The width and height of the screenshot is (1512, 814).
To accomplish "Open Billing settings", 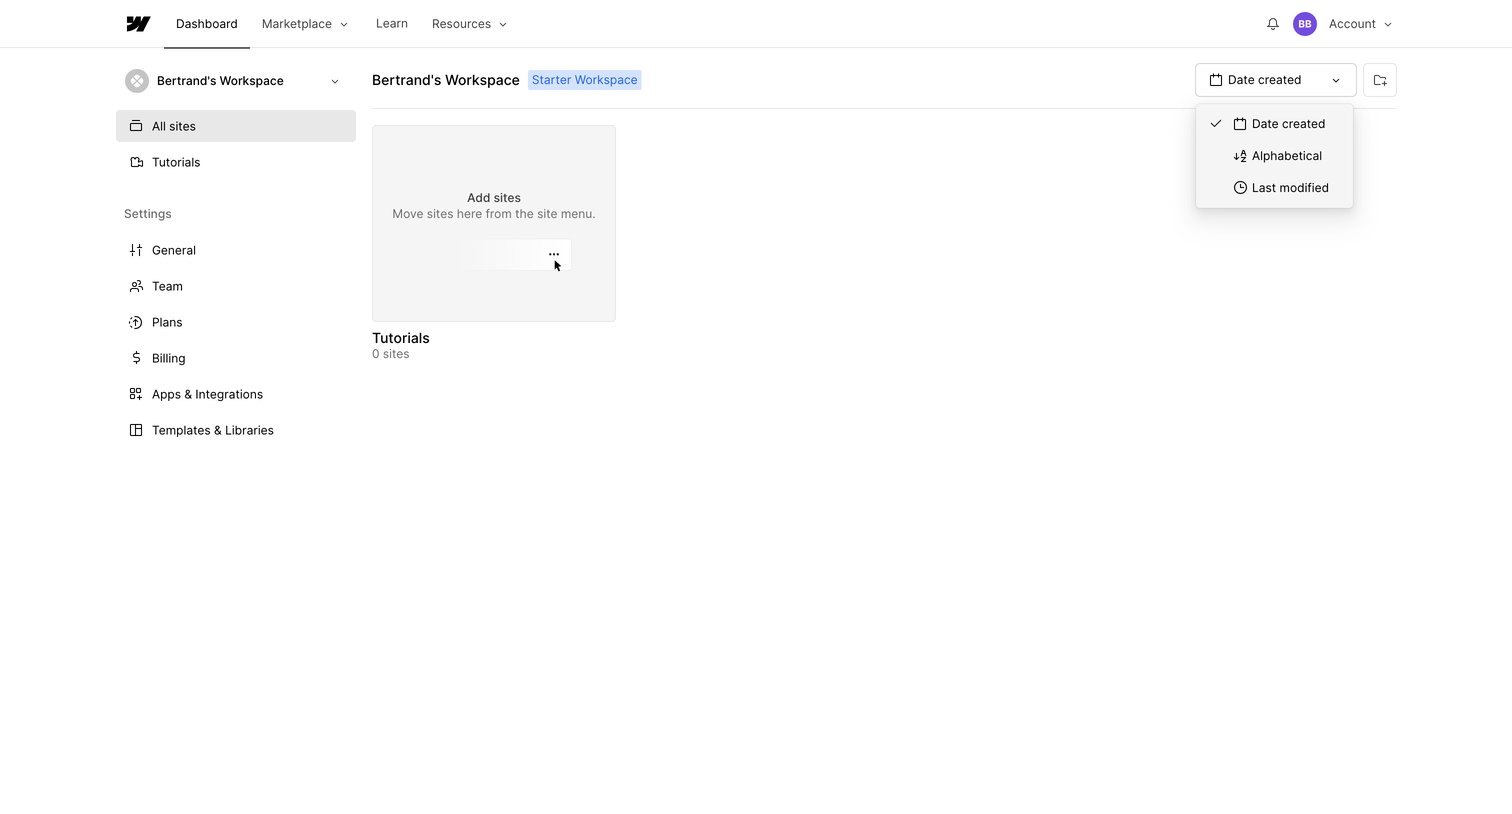I will (x=236, y=358).
